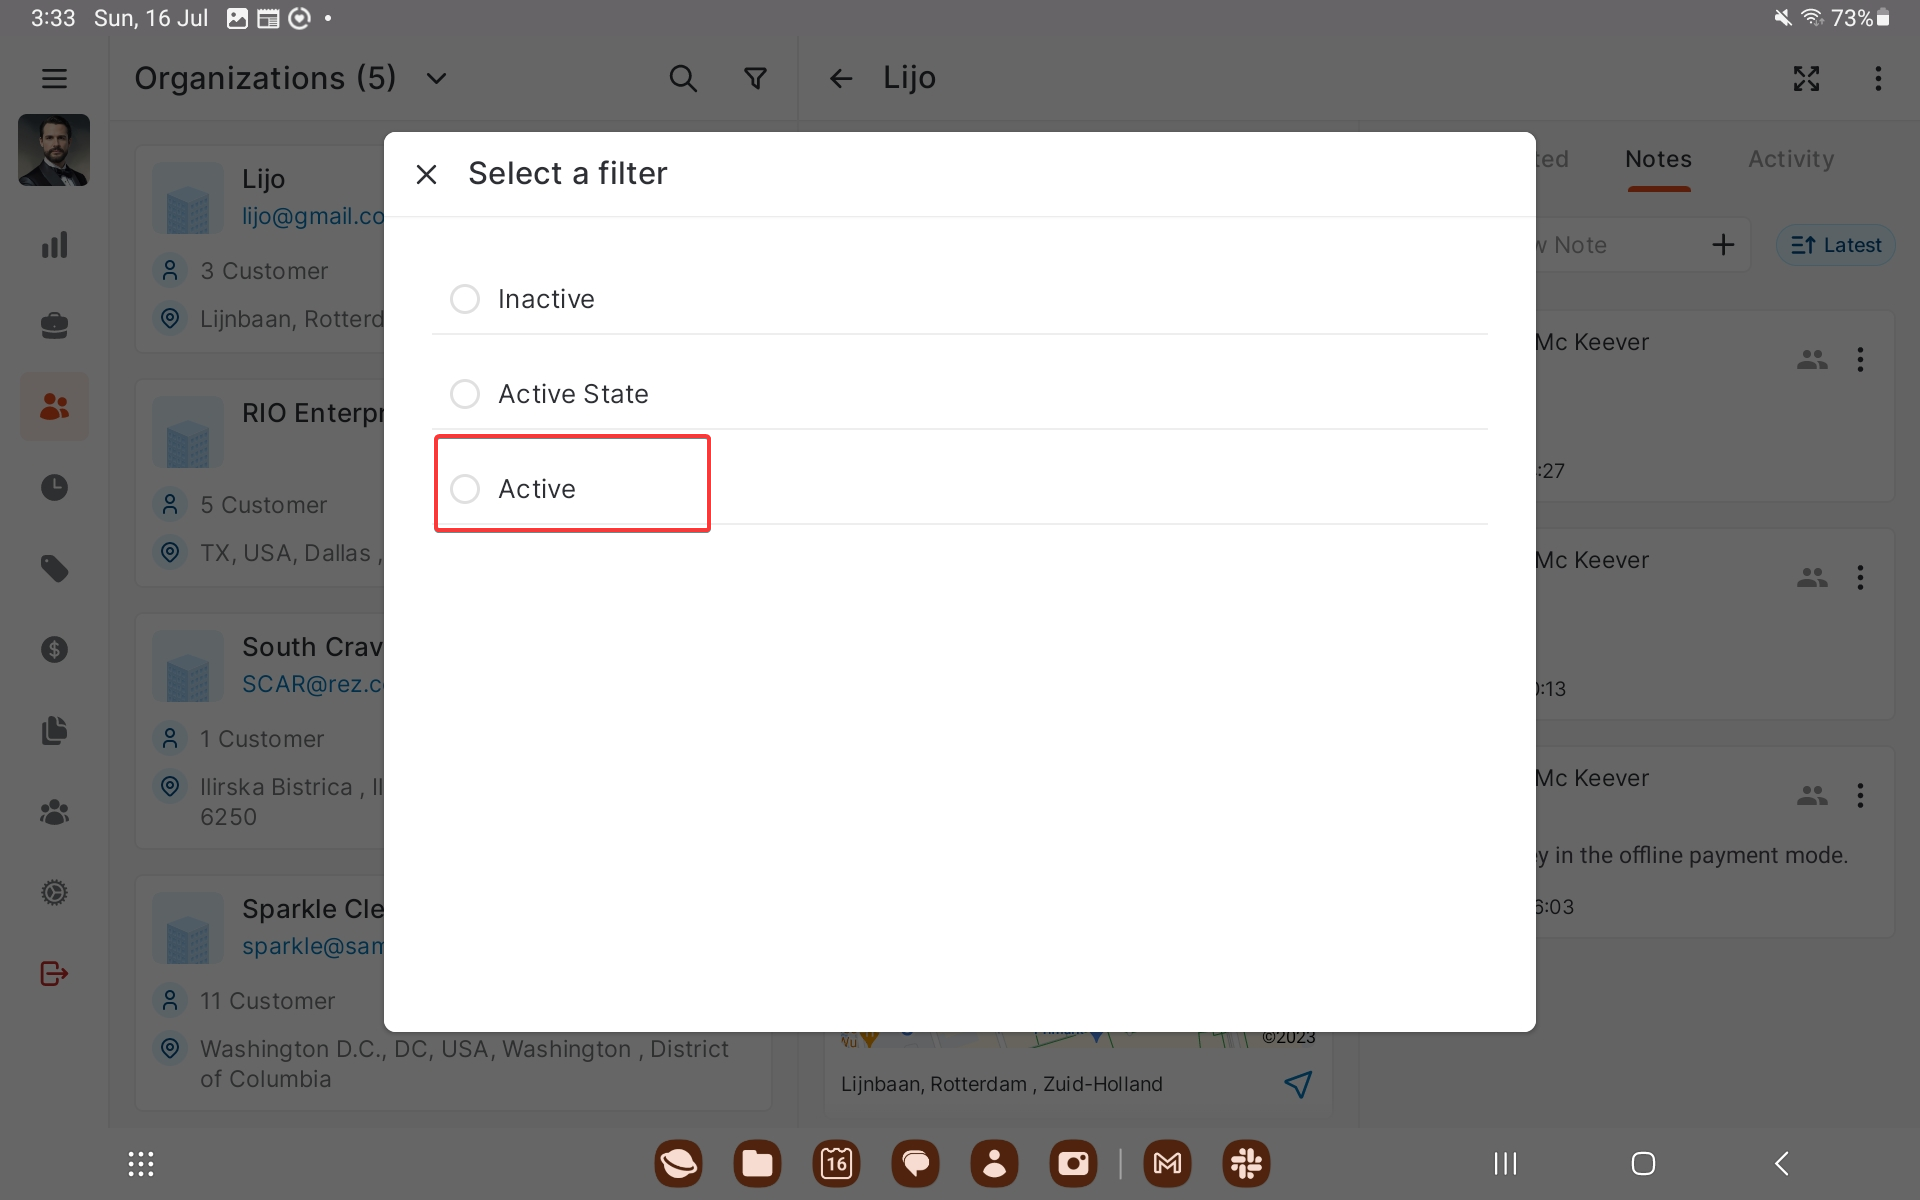This screenshot has height=1200, width=1920.
Task: Open the dashboard bar chart icon
Action: [x=54, y=245]
